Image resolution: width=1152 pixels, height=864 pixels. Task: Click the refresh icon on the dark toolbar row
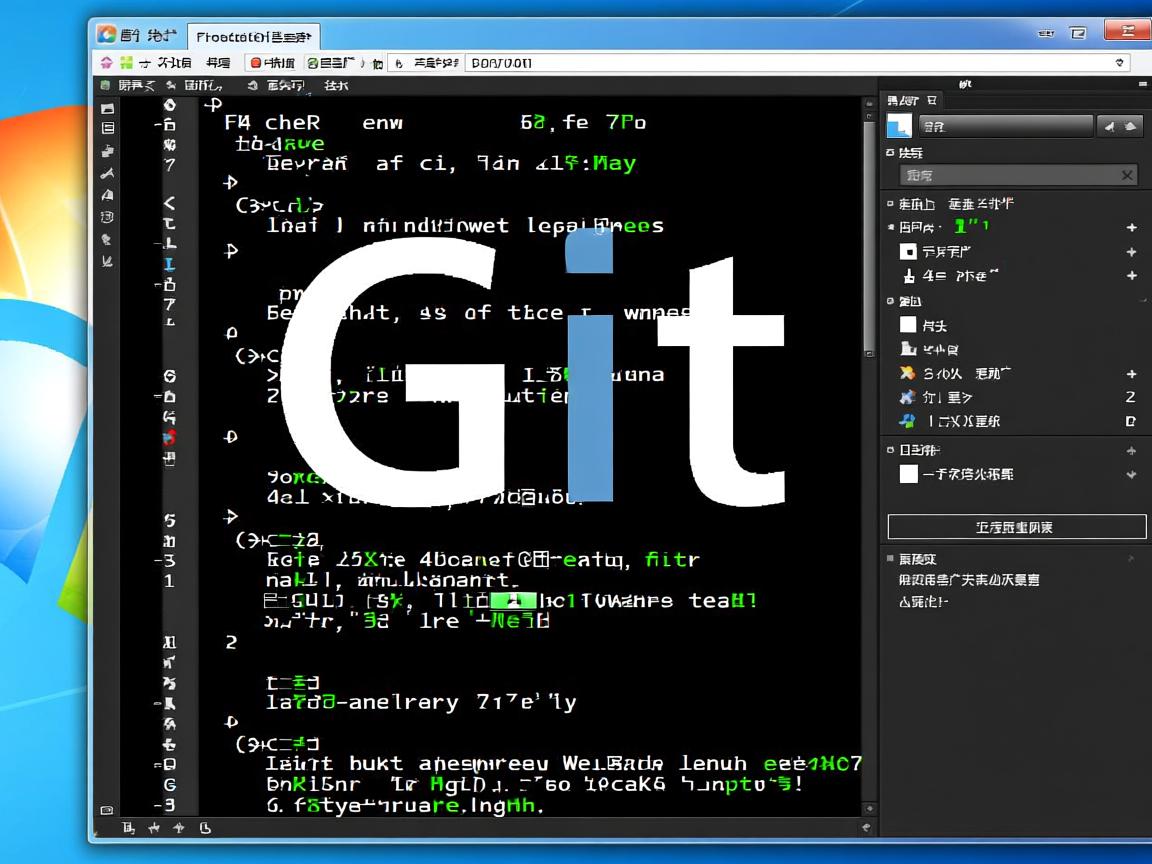[x=253, y=85]
